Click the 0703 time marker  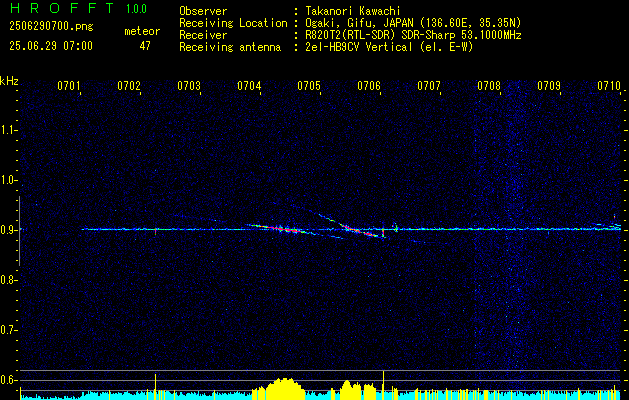[189, 86]
